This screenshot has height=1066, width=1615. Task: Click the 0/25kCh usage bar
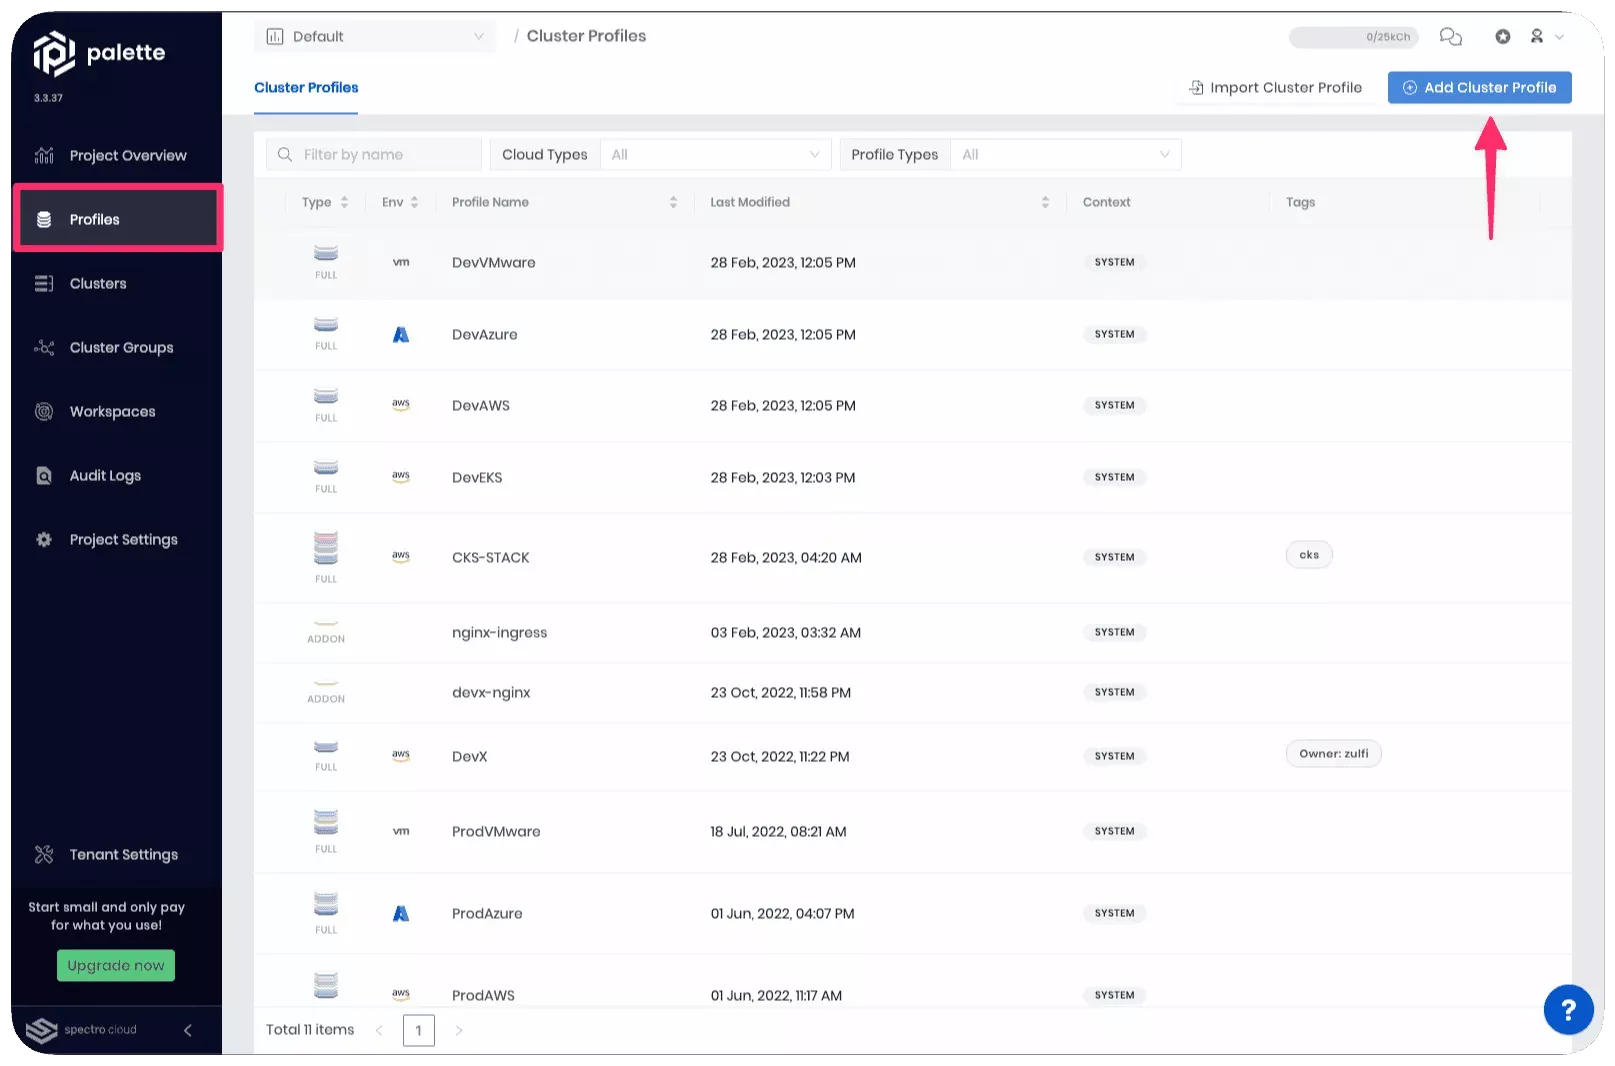point(1353,37)
